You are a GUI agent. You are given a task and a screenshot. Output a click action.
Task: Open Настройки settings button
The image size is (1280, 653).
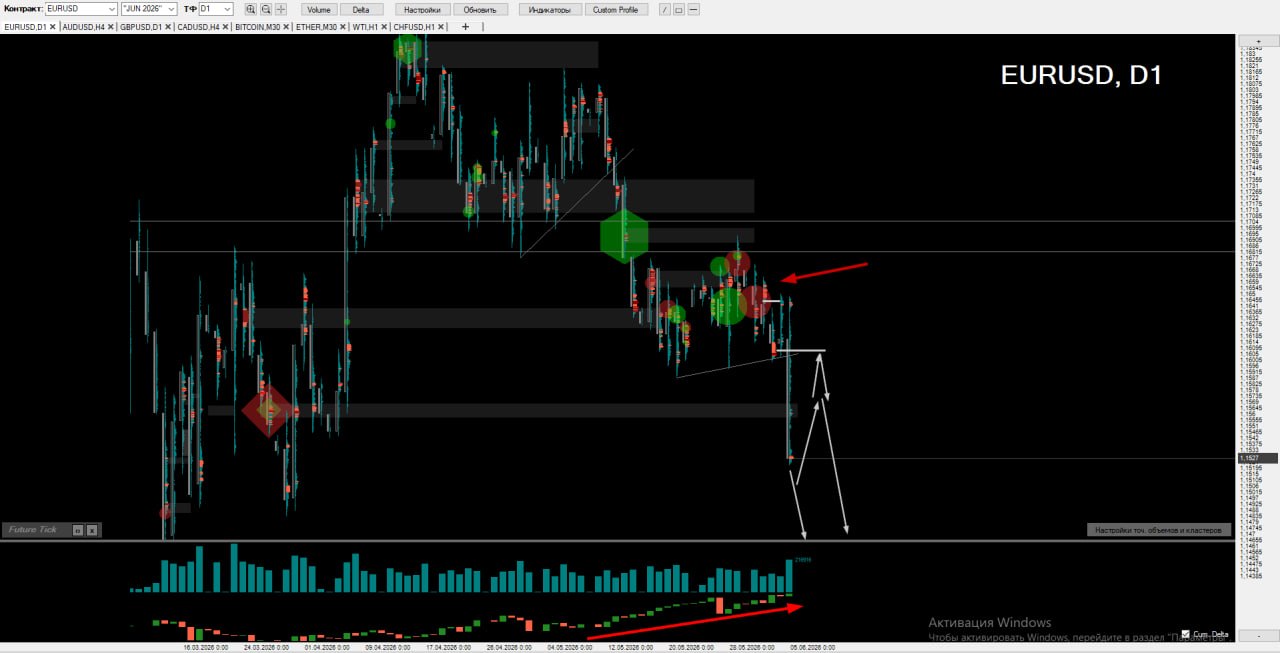click(x=422, y=9)
